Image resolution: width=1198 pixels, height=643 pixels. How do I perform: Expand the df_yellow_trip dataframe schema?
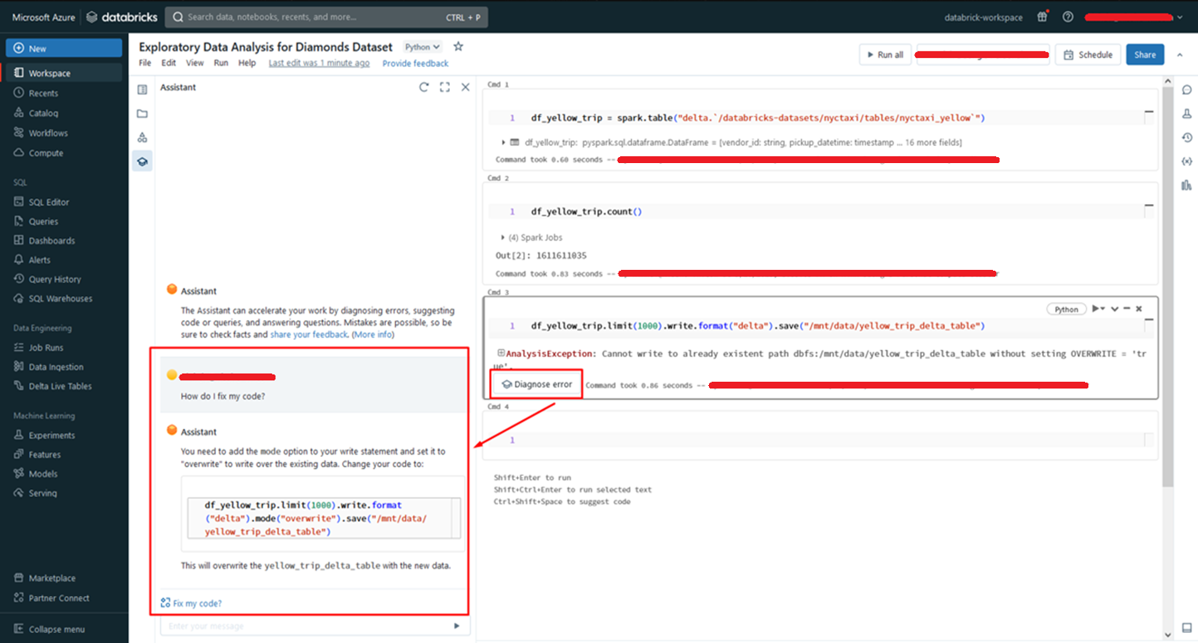(x=503, y=143)
